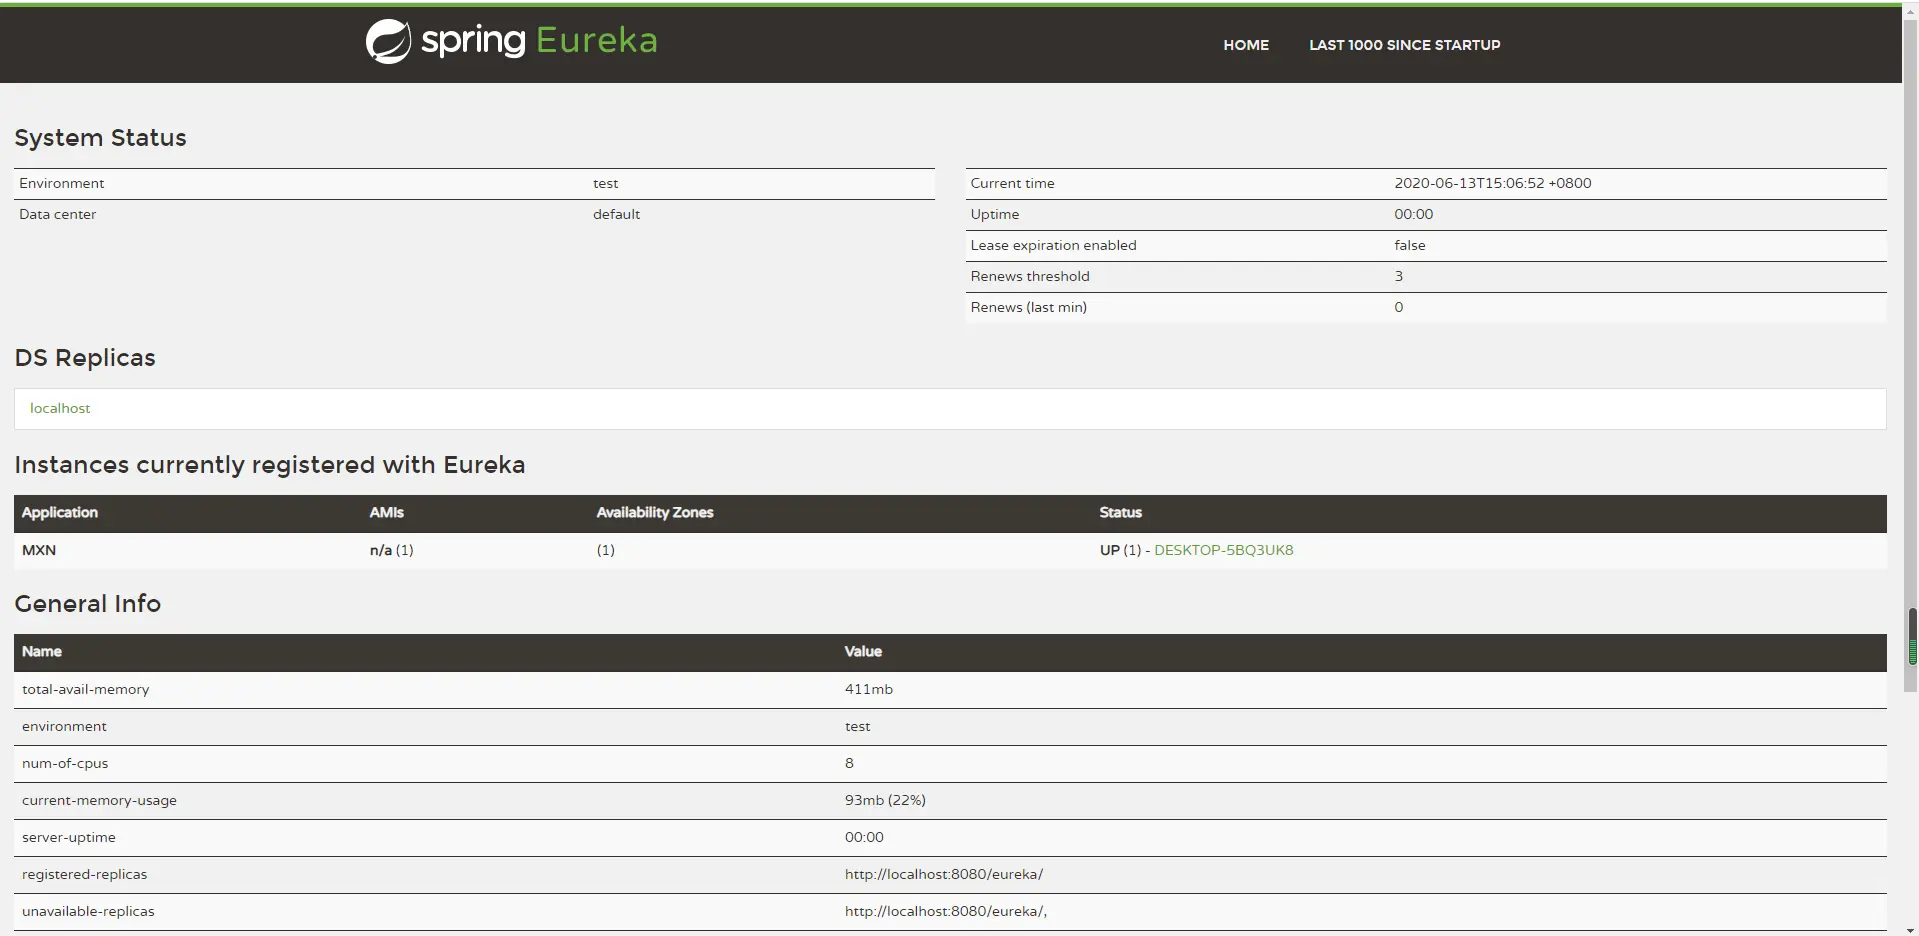Select the 93mb (22%) usage value
Image resolution: width=1919 pixels, height=936 pixels.
[885, 800]
